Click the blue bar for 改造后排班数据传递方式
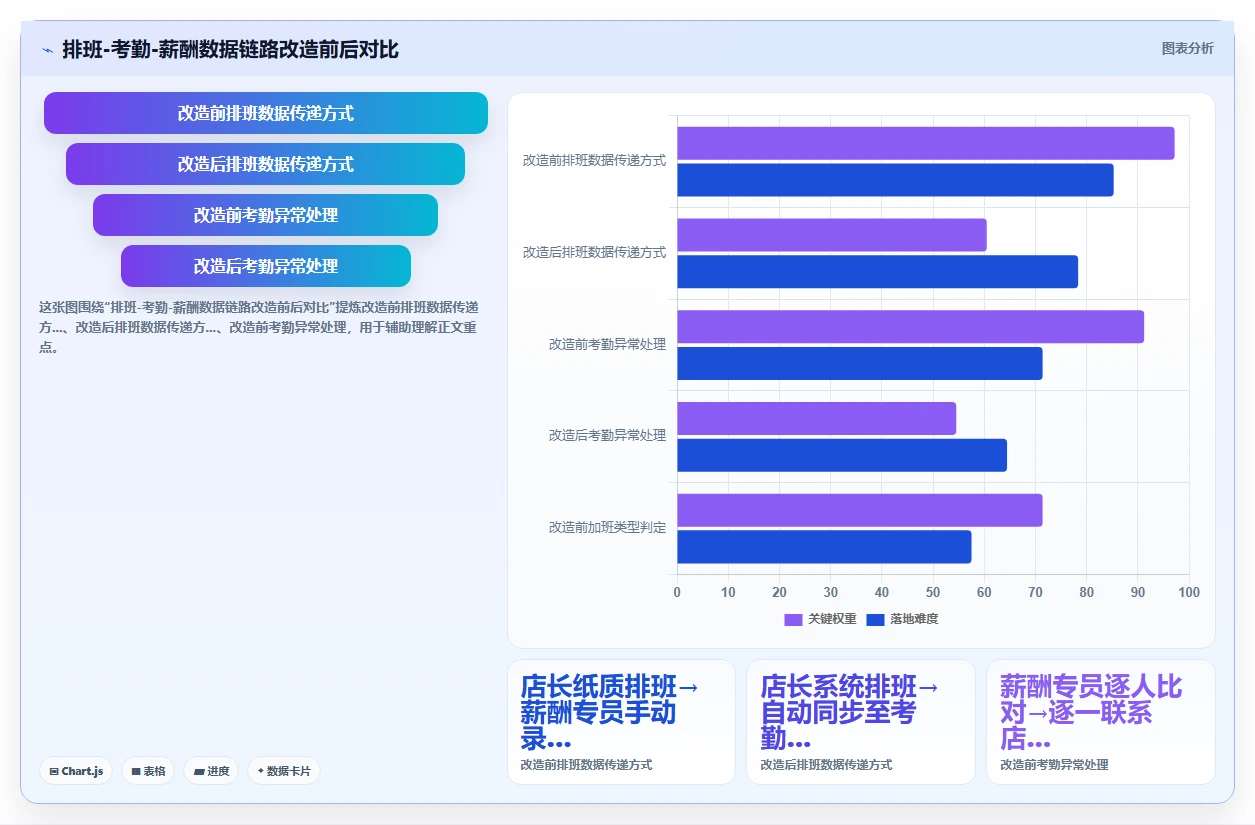1255x825 pixels. point(878,272)
